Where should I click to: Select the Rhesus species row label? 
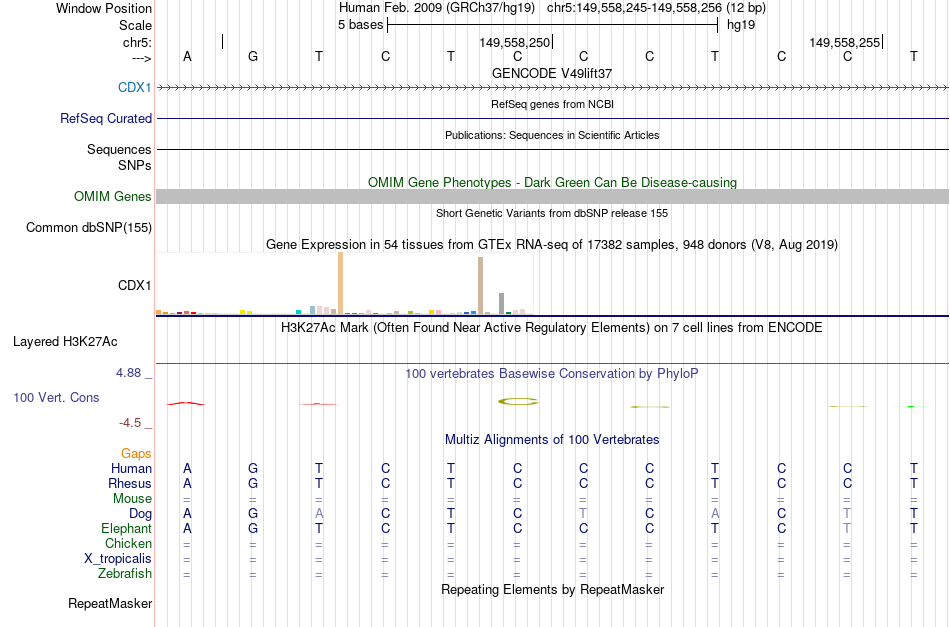click(130, 483)
